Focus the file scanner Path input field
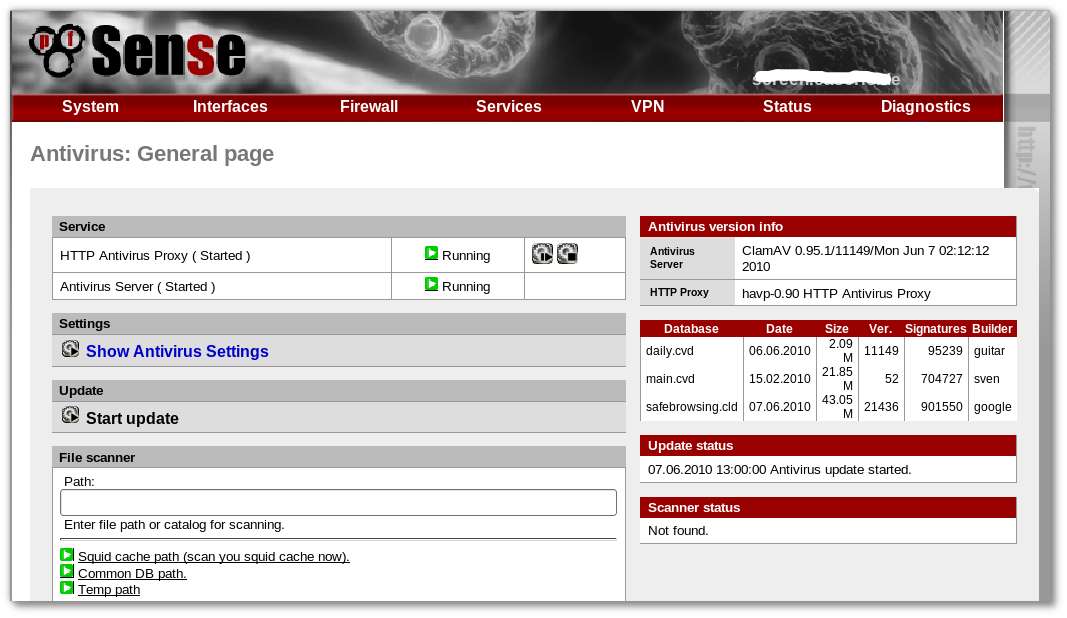This screenshot has height=618, width=1067. pos(338,502)
